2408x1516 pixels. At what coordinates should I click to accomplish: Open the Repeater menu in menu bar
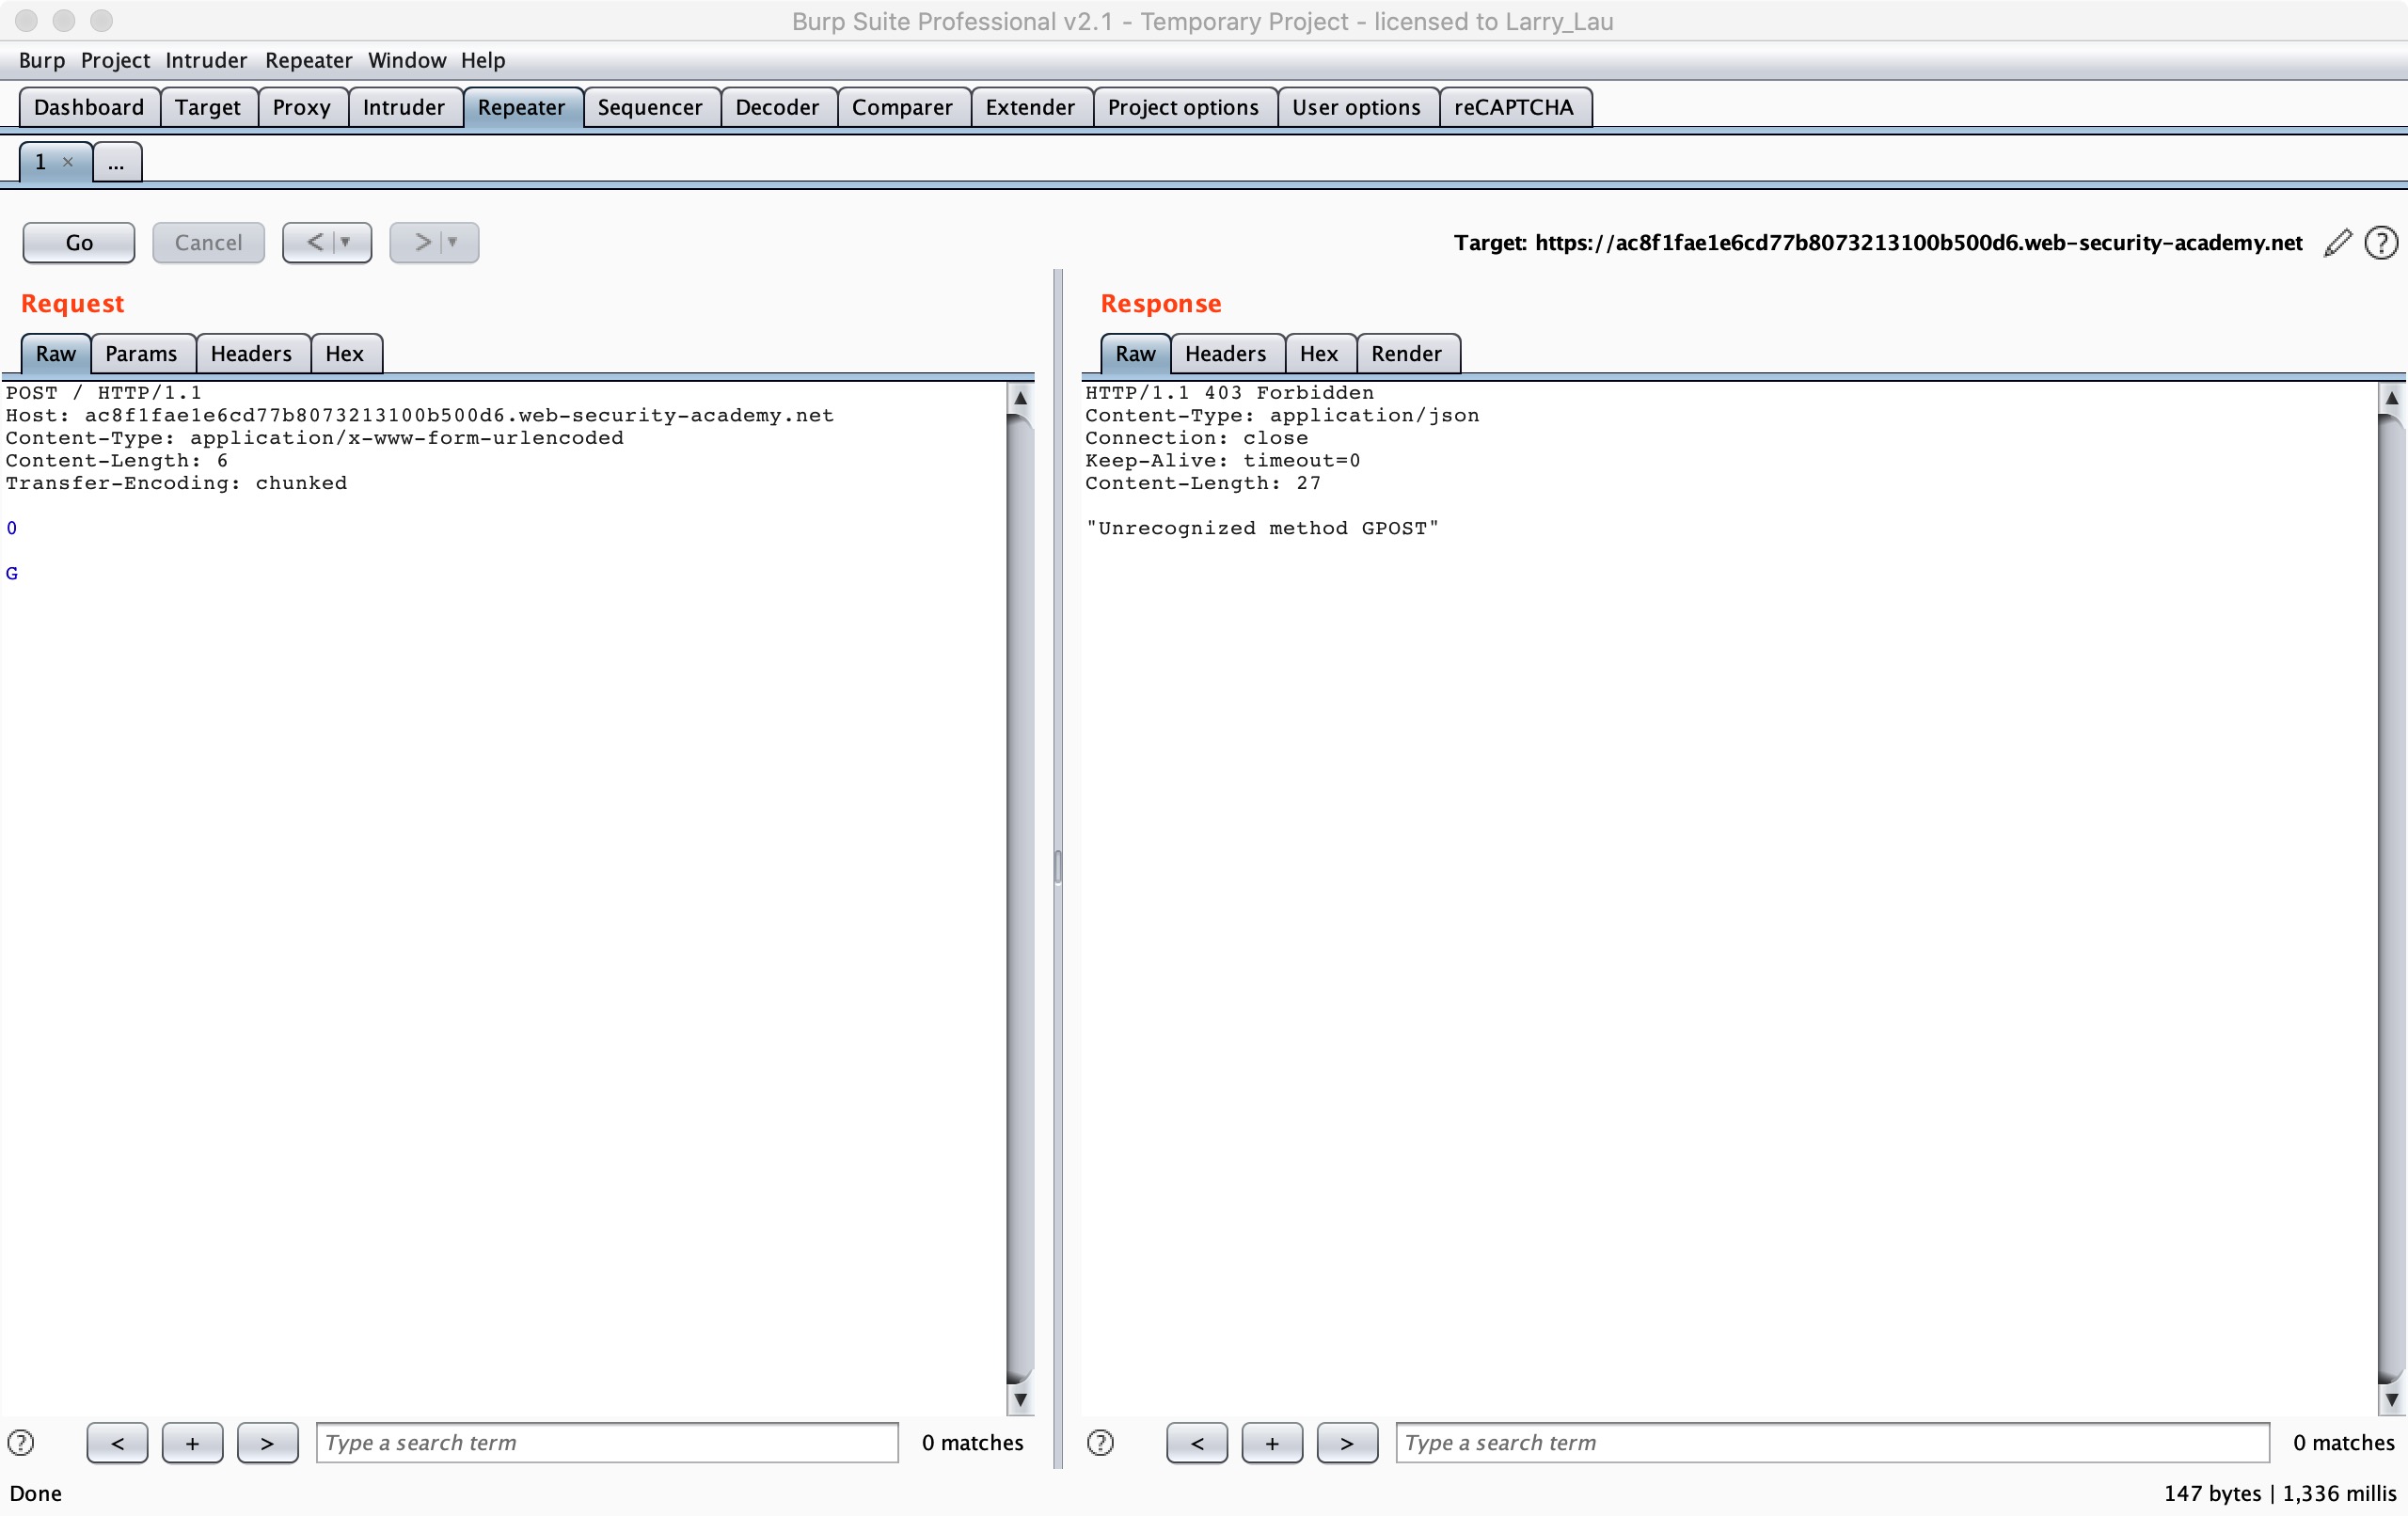(x=308, y=60)
